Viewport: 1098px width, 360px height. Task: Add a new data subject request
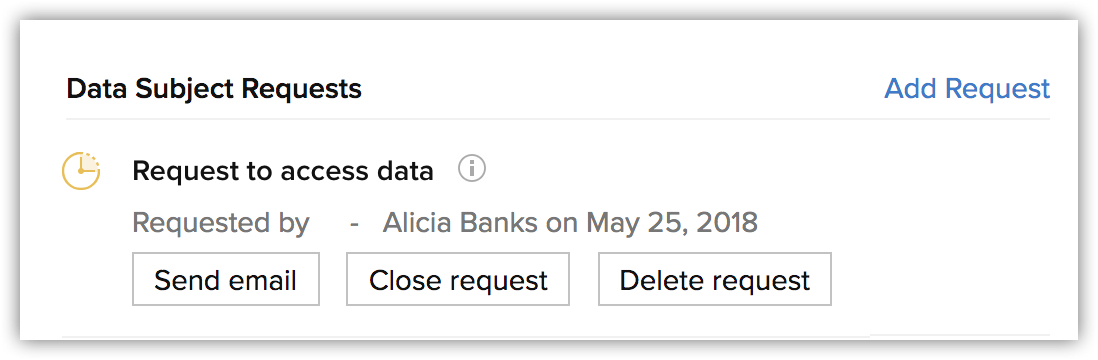click(967, 89)
